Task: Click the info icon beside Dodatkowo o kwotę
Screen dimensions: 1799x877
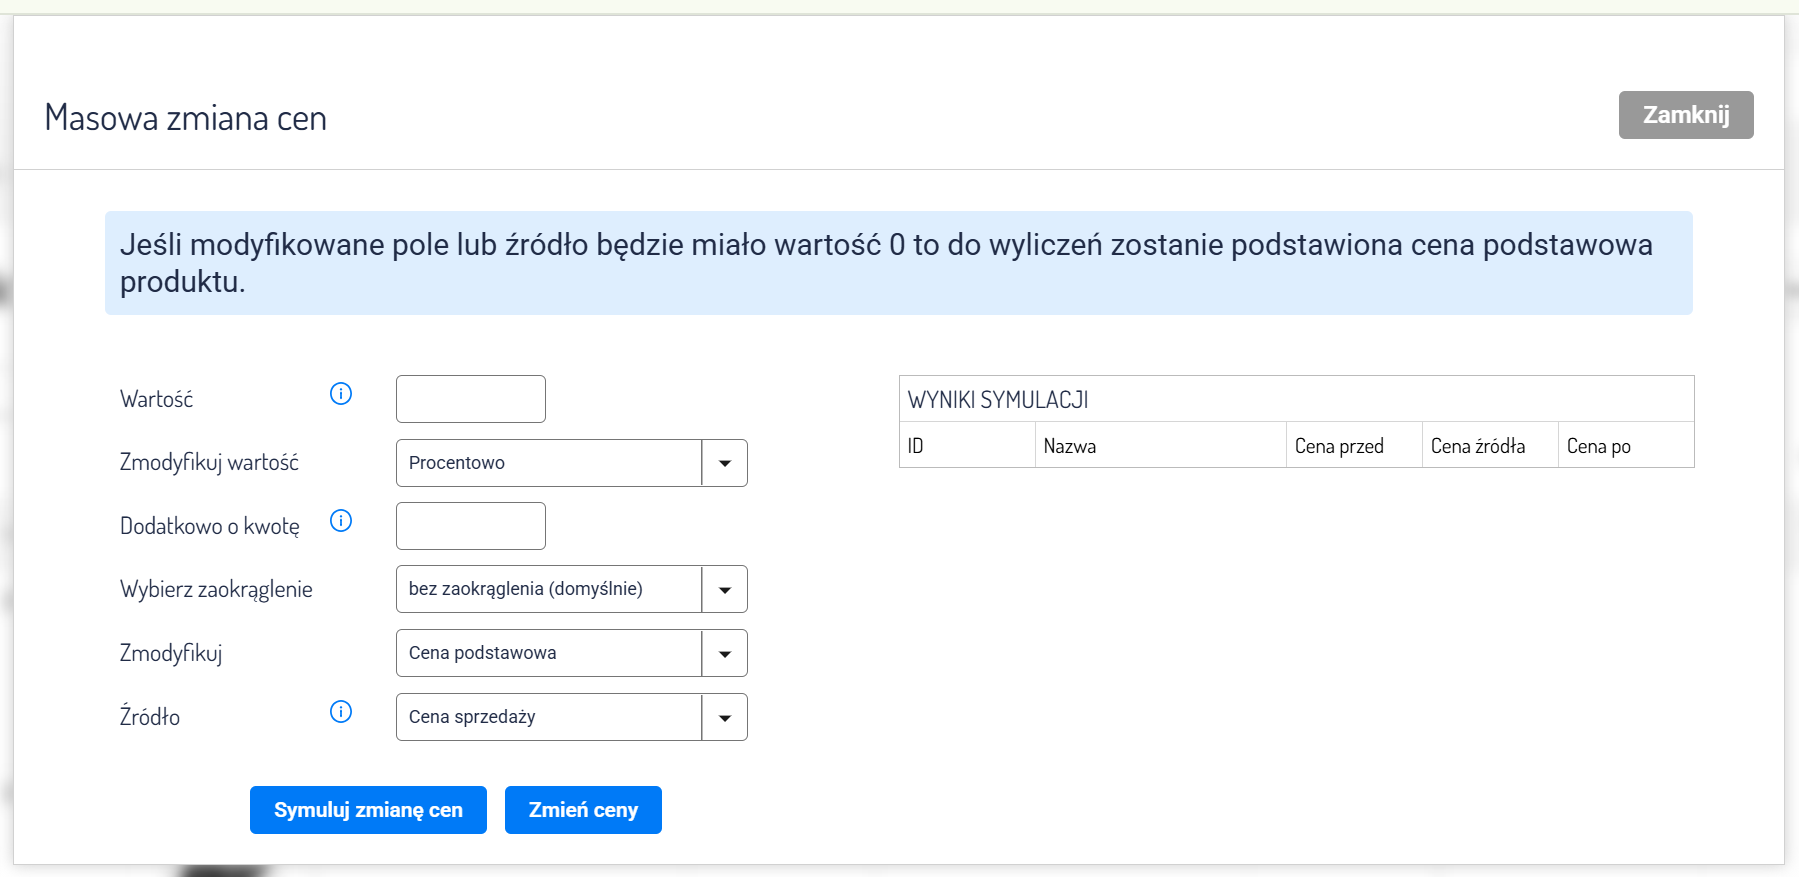Action: click(x=341, y=521)
